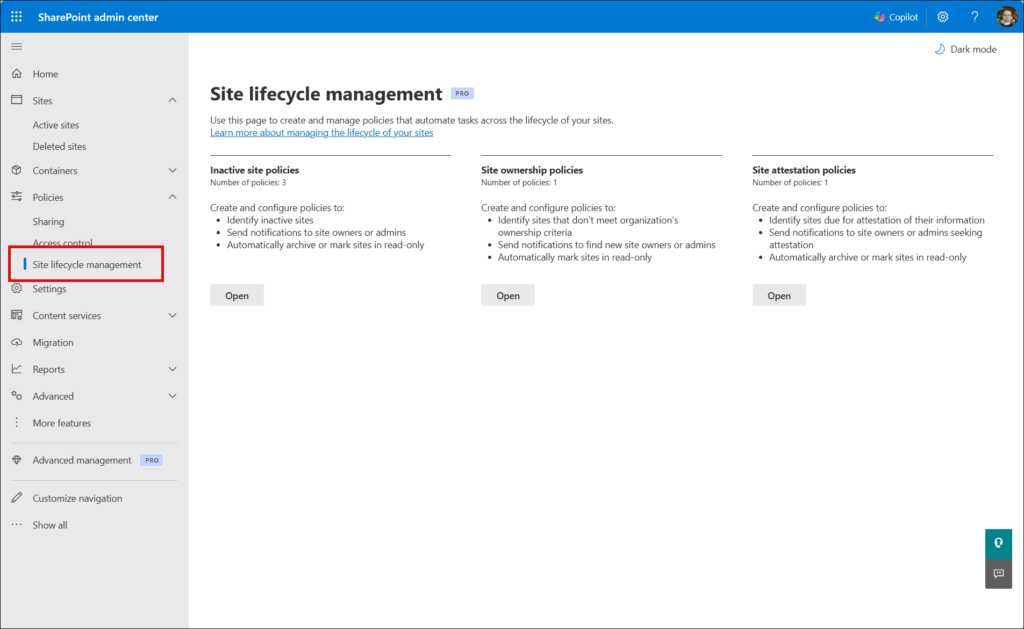Open Site ownership policies
Image resolution: width=1024 pixels, height=629 pixels.
508,295
